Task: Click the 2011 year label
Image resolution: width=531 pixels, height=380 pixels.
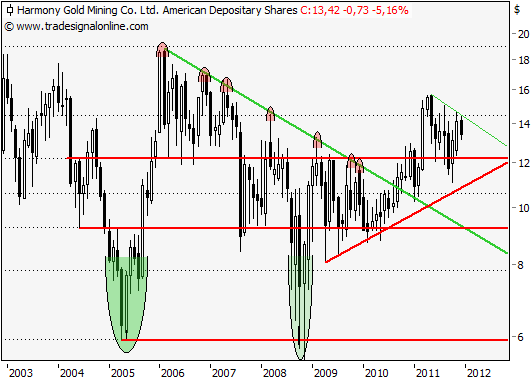Action: click(x=428, y=373)
